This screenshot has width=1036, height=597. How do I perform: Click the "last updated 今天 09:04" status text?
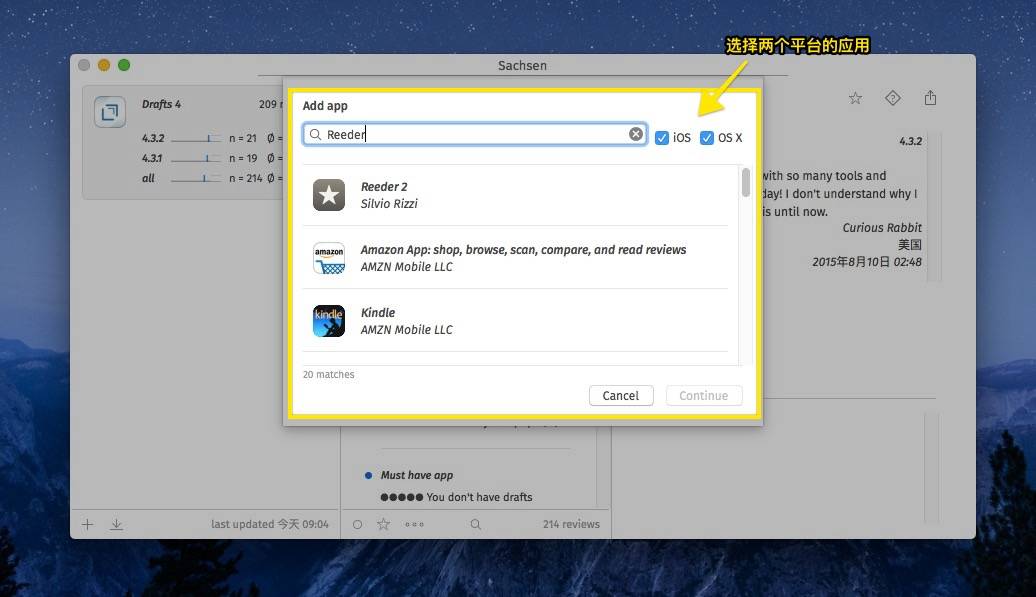270,524
